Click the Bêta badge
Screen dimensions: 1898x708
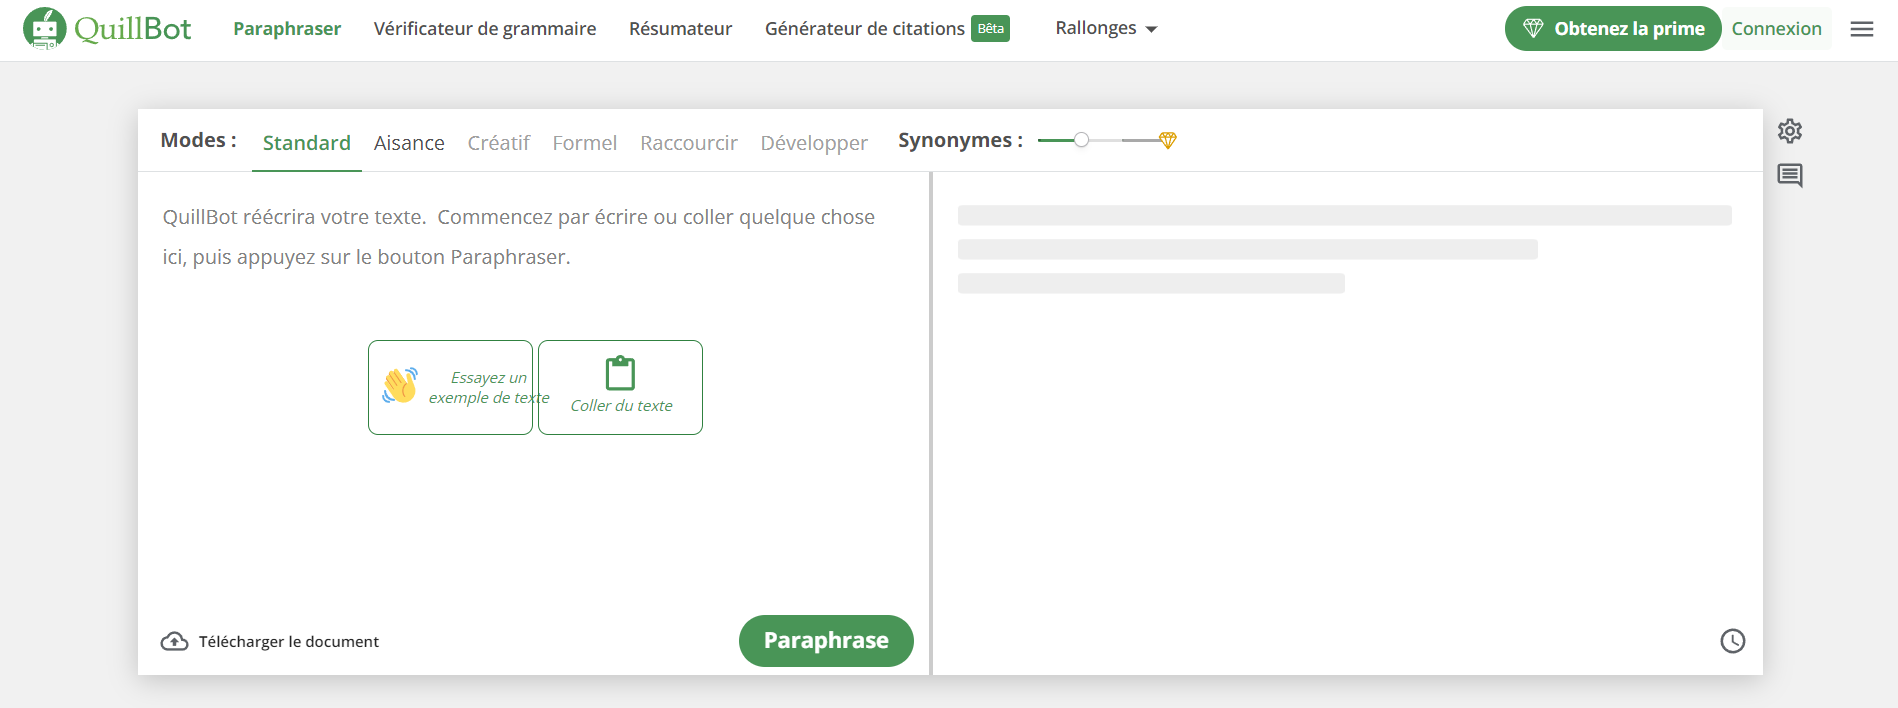[991, 29]
